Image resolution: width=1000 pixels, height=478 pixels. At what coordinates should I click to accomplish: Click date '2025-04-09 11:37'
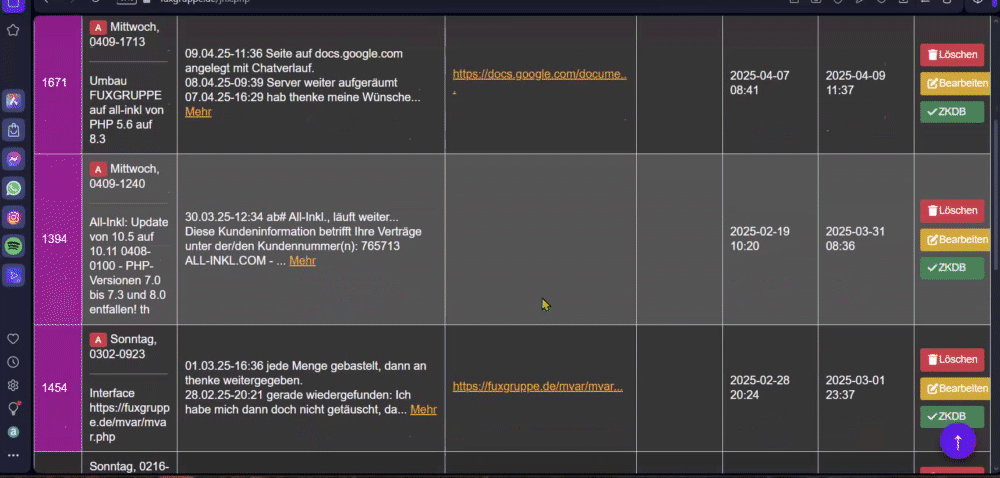point(855,83)
